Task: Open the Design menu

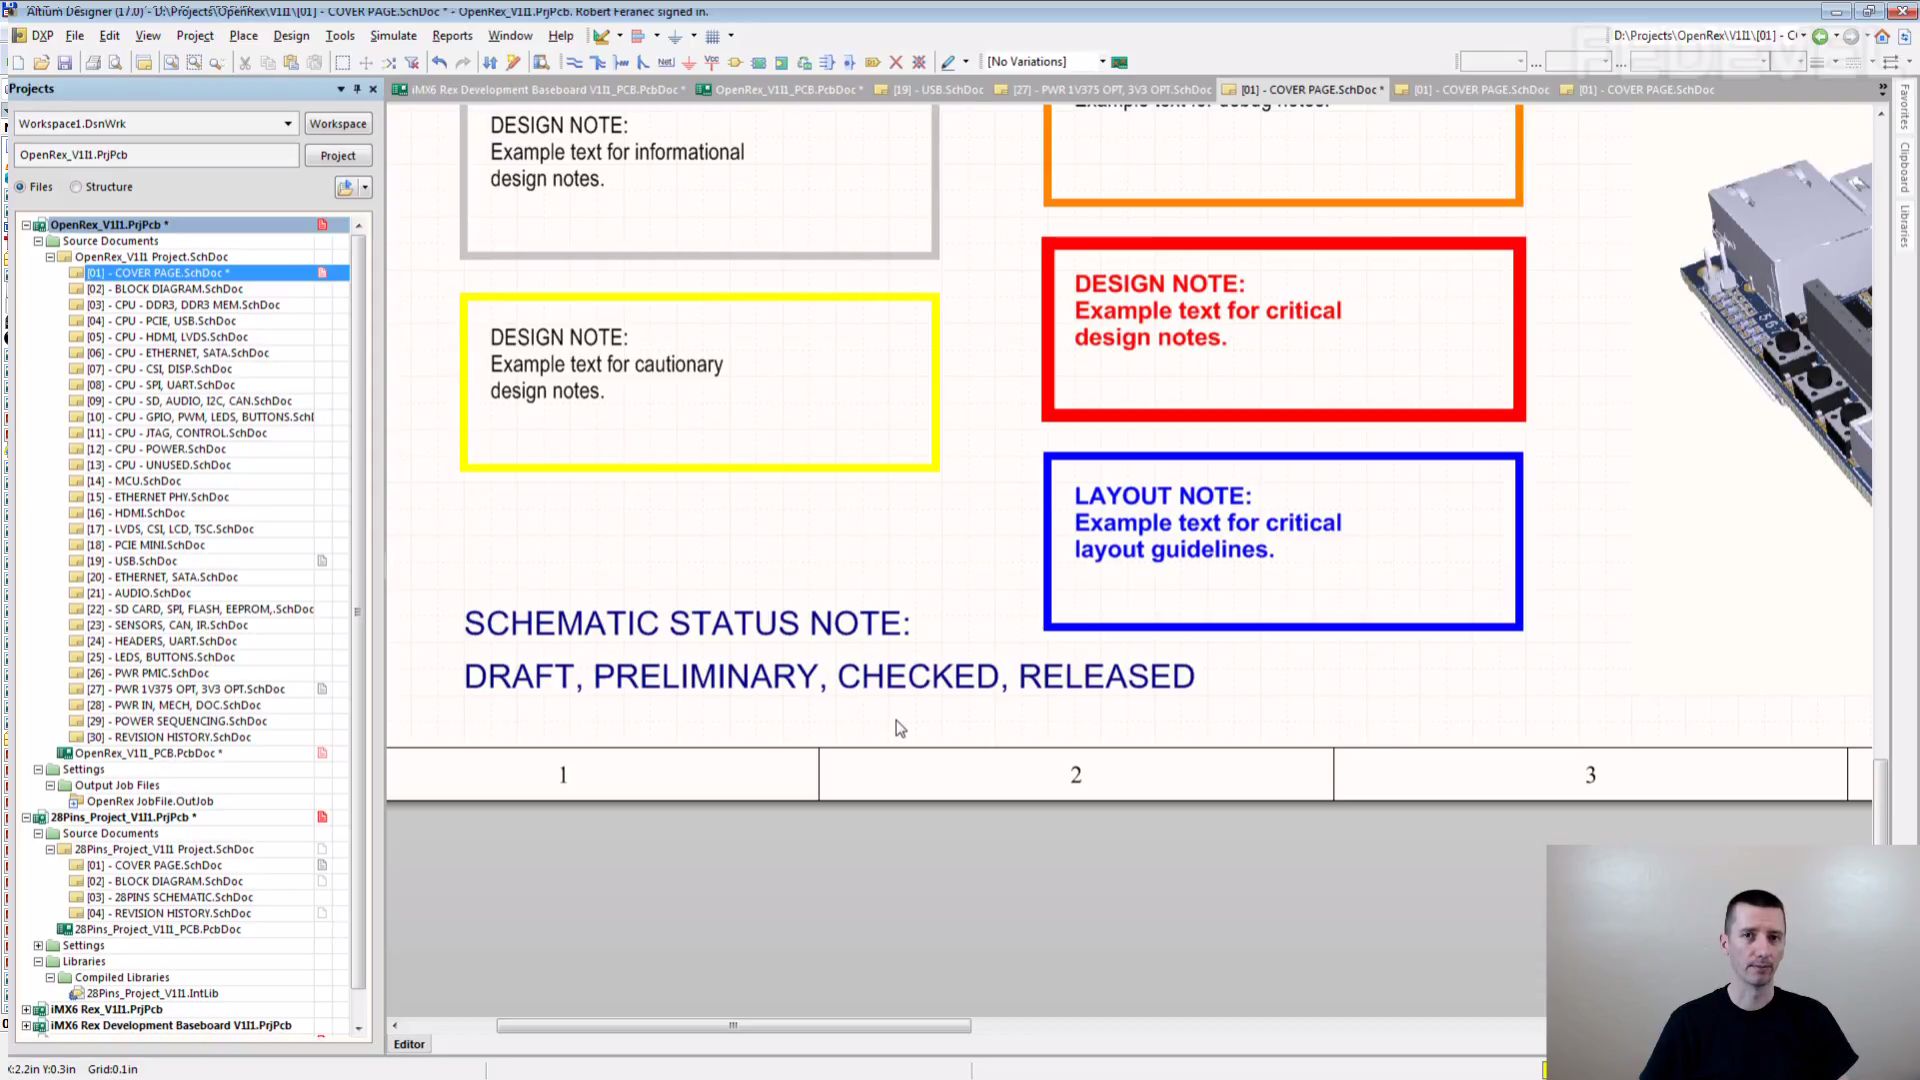Action: tap(291, 36)
